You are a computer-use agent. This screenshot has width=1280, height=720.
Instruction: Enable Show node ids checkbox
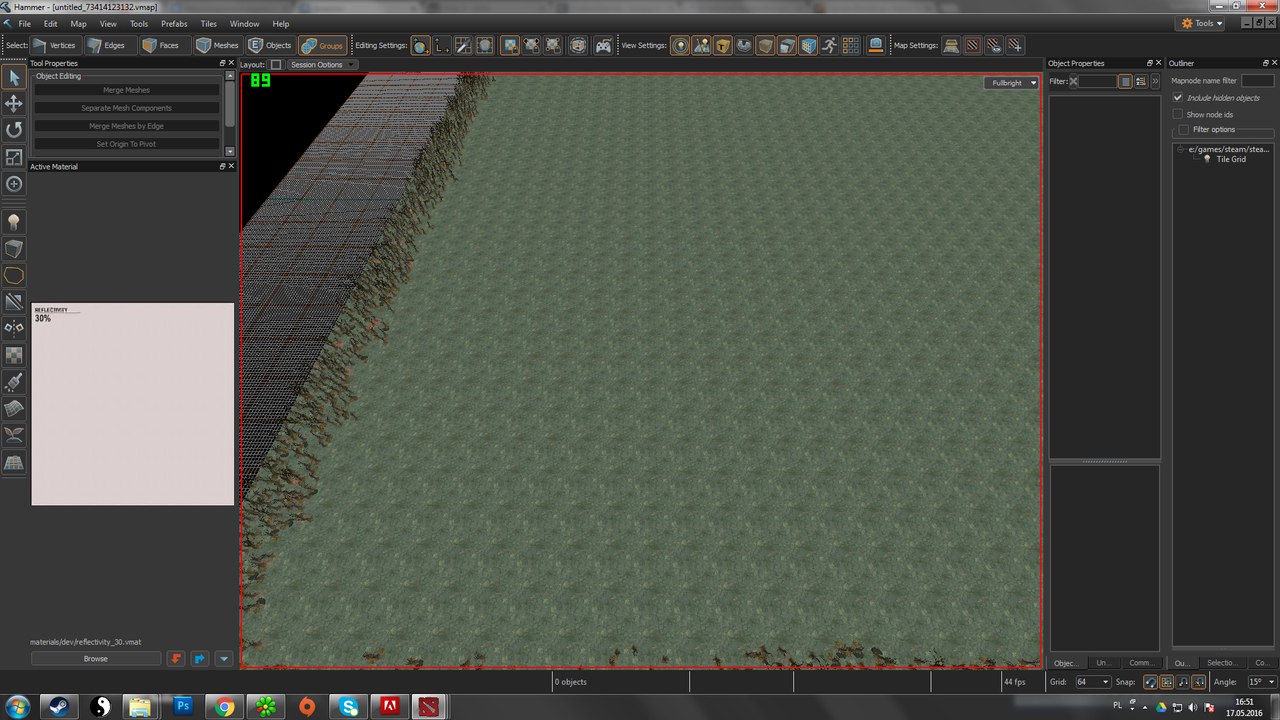pyautogui.click(x=1178, y=114)
